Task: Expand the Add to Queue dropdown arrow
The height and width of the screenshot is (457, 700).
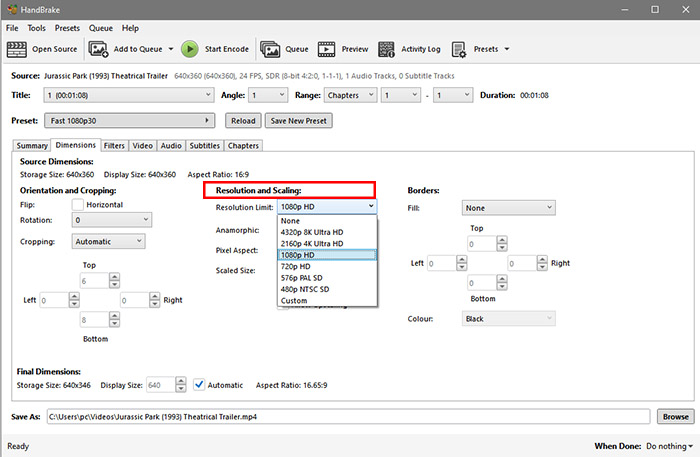Action: coord(171,49)
